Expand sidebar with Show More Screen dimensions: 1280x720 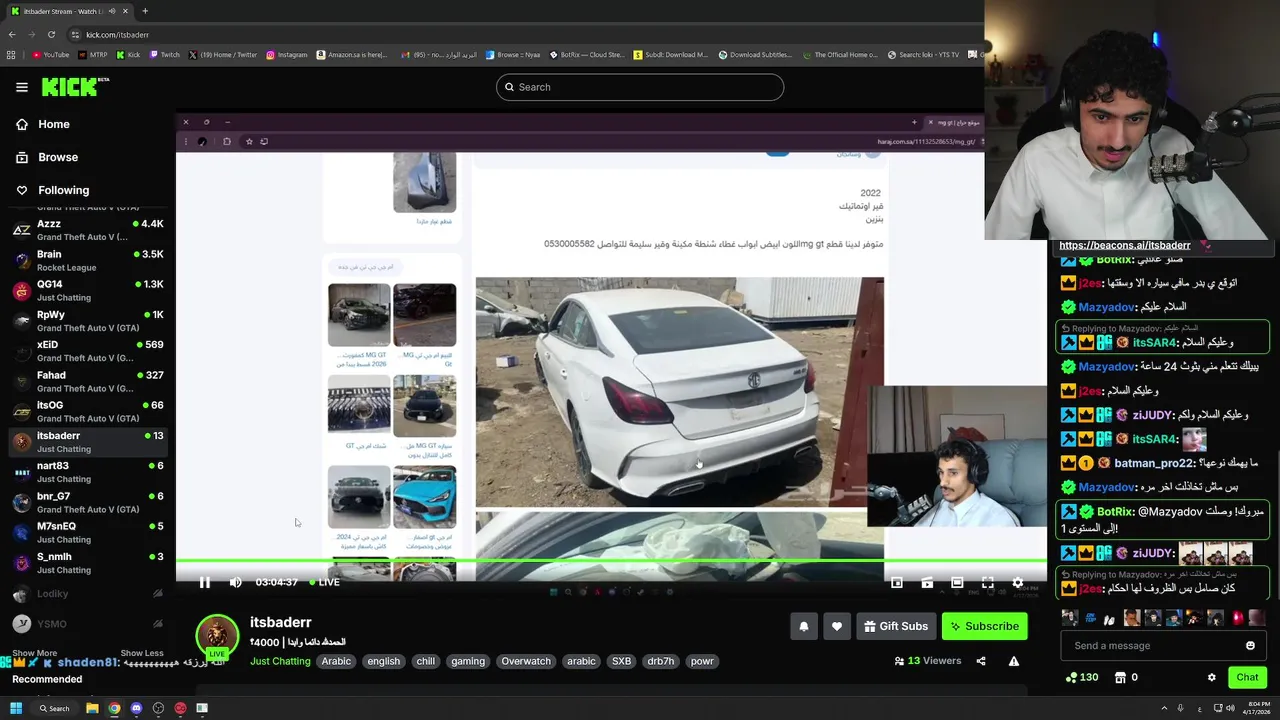[x=35, y=653]
